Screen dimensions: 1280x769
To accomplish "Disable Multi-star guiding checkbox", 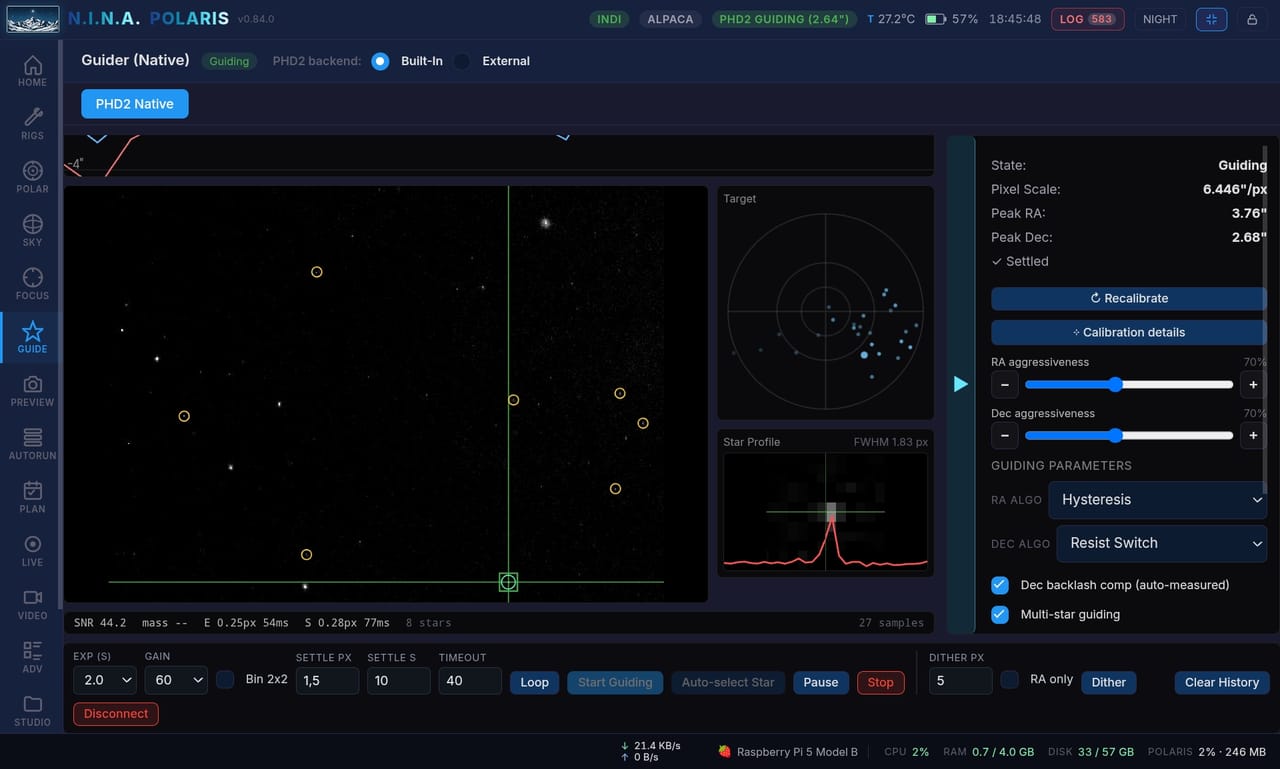I will 999,614.
